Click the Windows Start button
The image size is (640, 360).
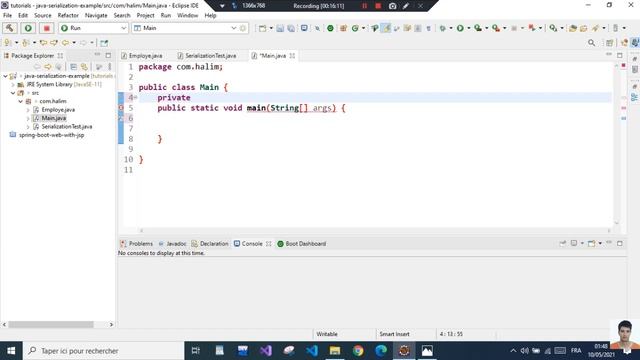pos(11,351)
